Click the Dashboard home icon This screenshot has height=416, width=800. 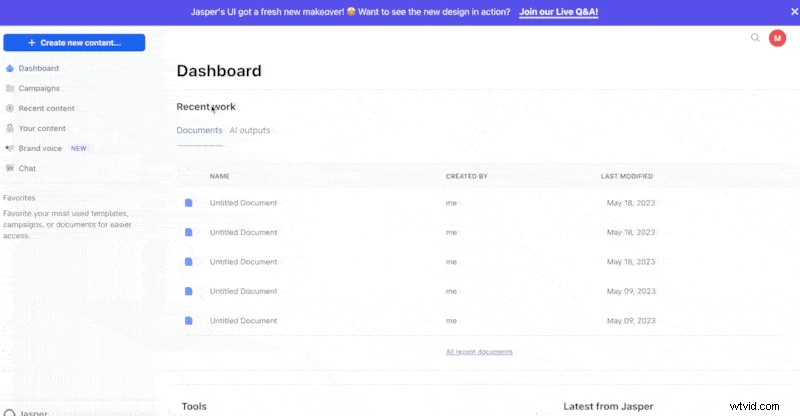click(10, 68)
